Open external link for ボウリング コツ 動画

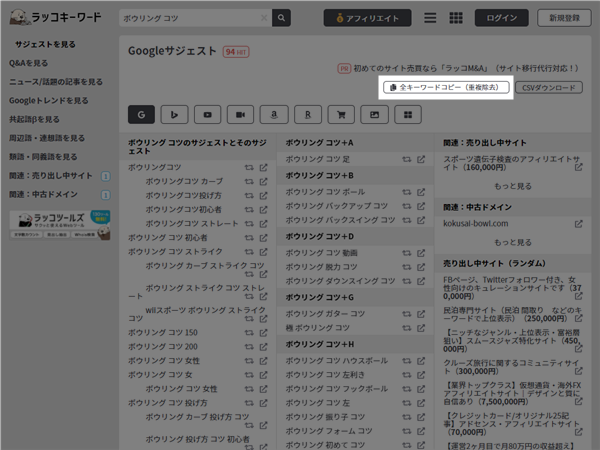point(421,253)
